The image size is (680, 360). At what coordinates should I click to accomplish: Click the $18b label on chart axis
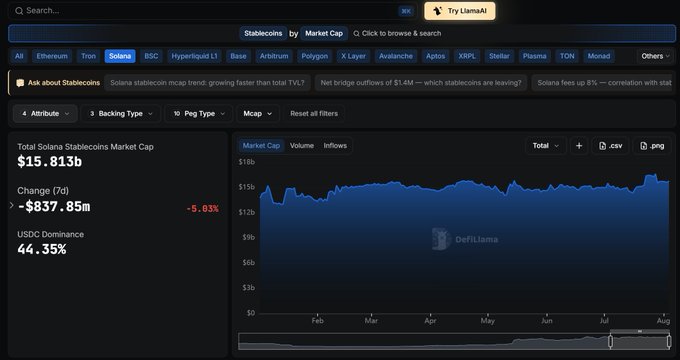247,162
